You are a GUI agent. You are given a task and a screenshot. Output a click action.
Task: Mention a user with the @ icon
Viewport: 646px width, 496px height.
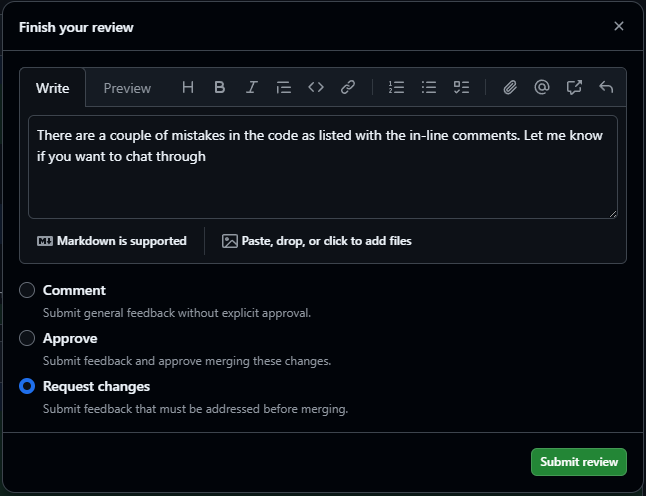tap(542, 88)
